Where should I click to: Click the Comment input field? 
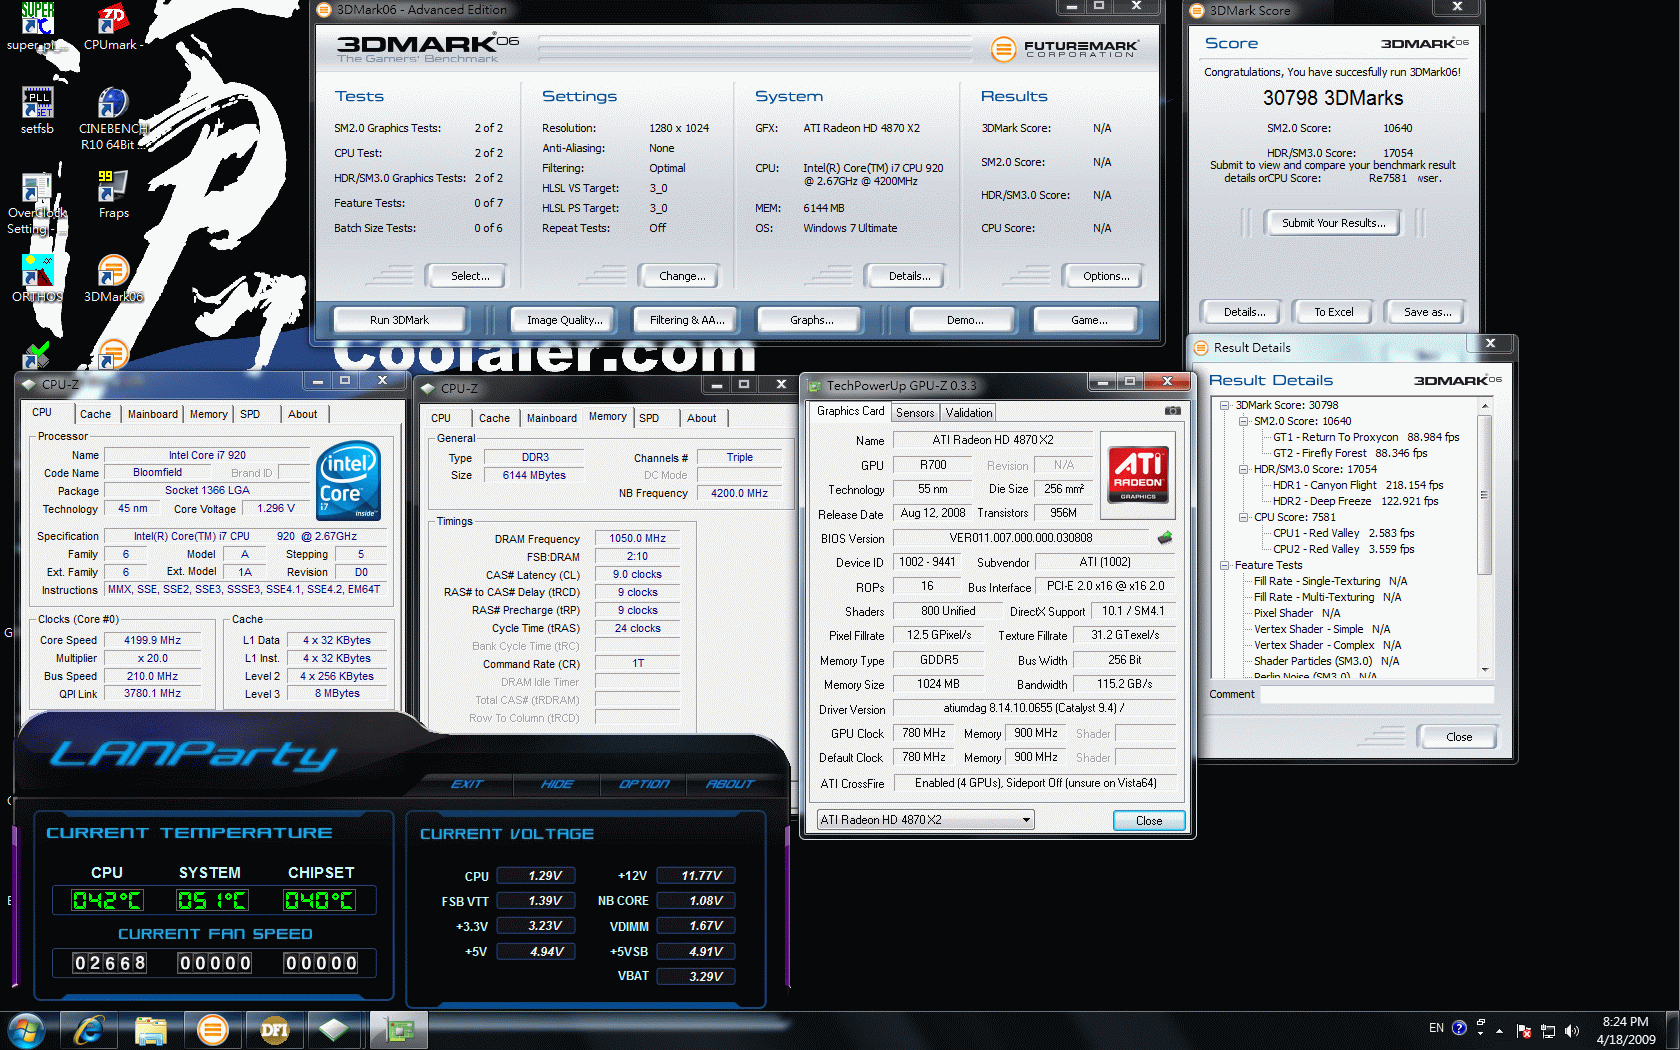click(x=1377, y=694)
